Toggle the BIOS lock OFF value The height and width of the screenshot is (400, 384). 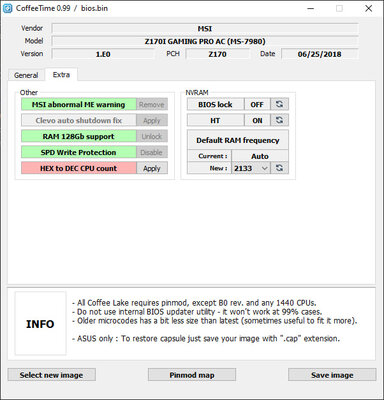257,104
